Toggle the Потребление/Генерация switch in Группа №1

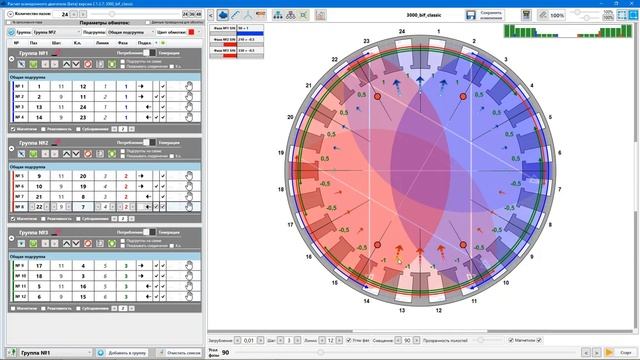(149, 53)
